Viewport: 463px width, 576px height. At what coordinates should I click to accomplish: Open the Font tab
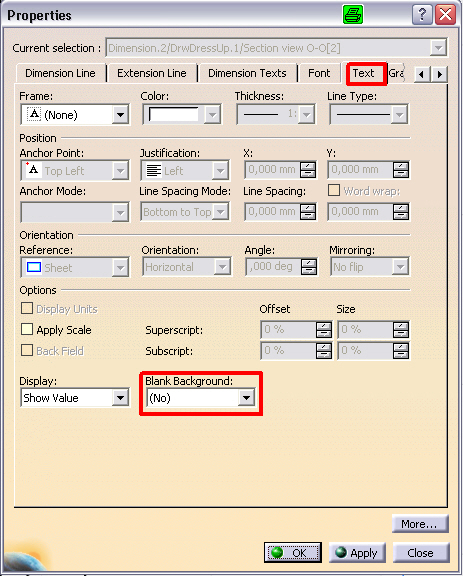click(x=319, y=73)
